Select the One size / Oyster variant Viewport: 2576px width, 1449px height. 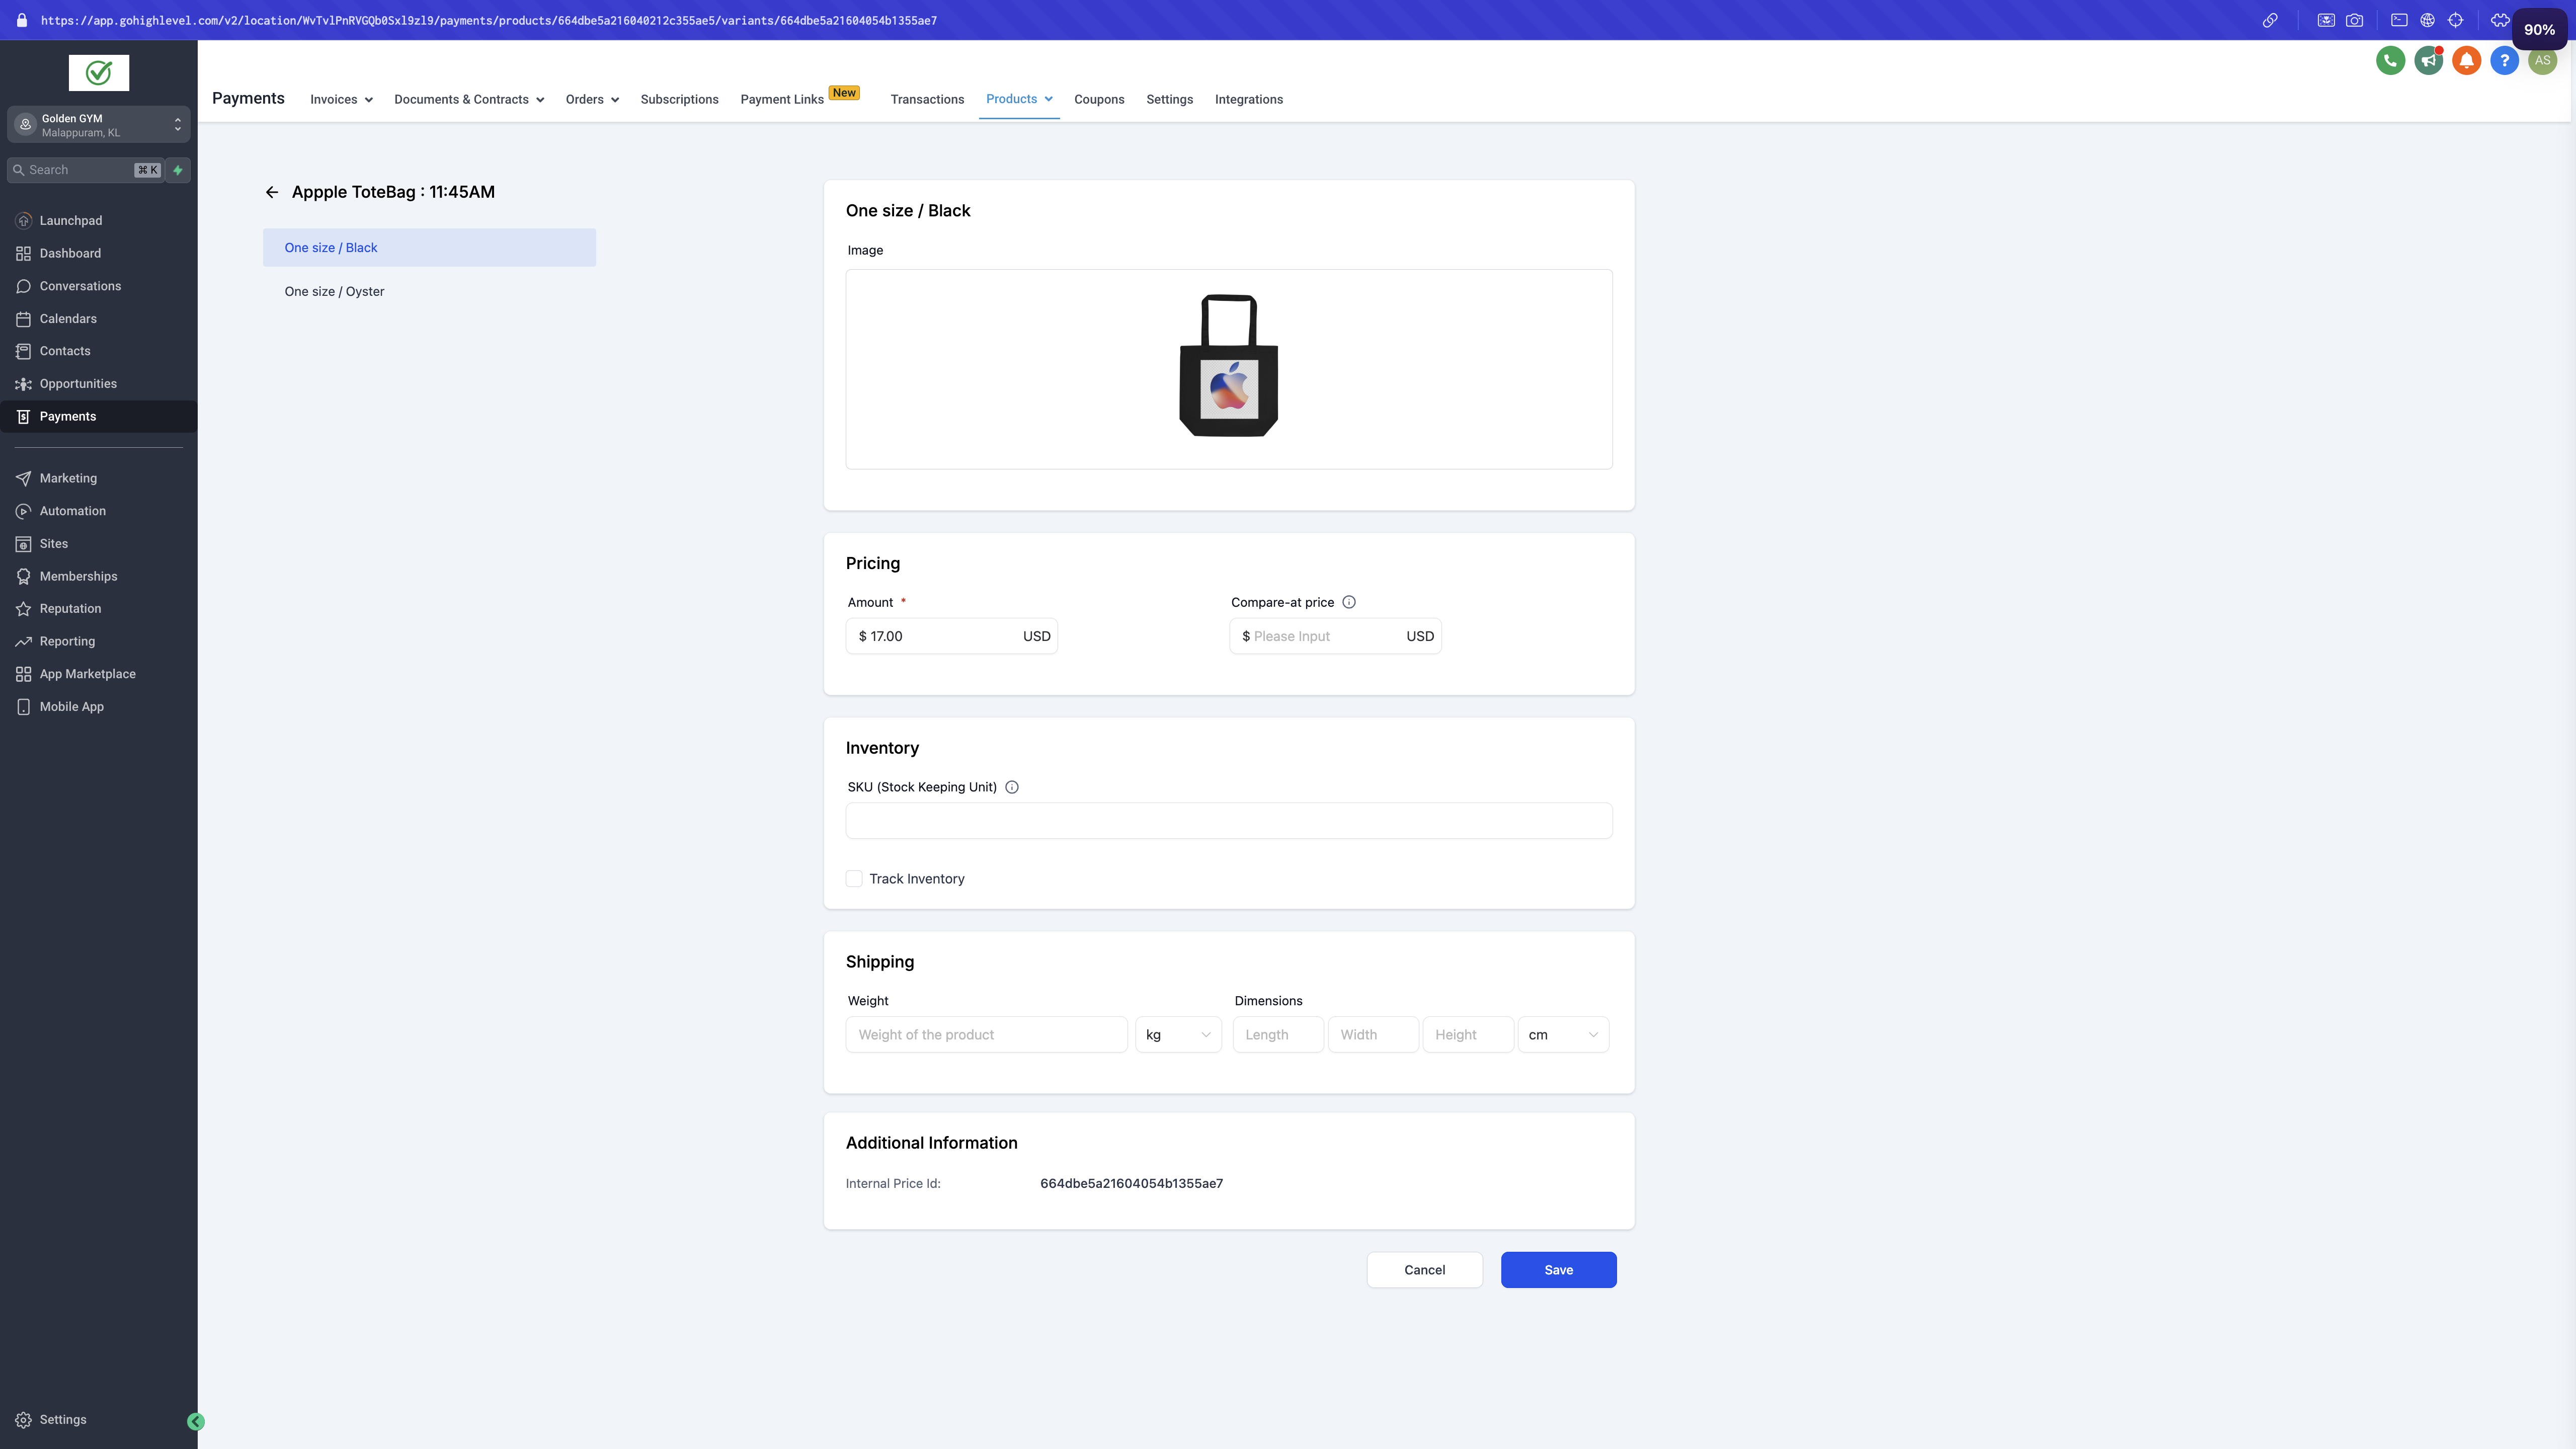coord(334,292)
